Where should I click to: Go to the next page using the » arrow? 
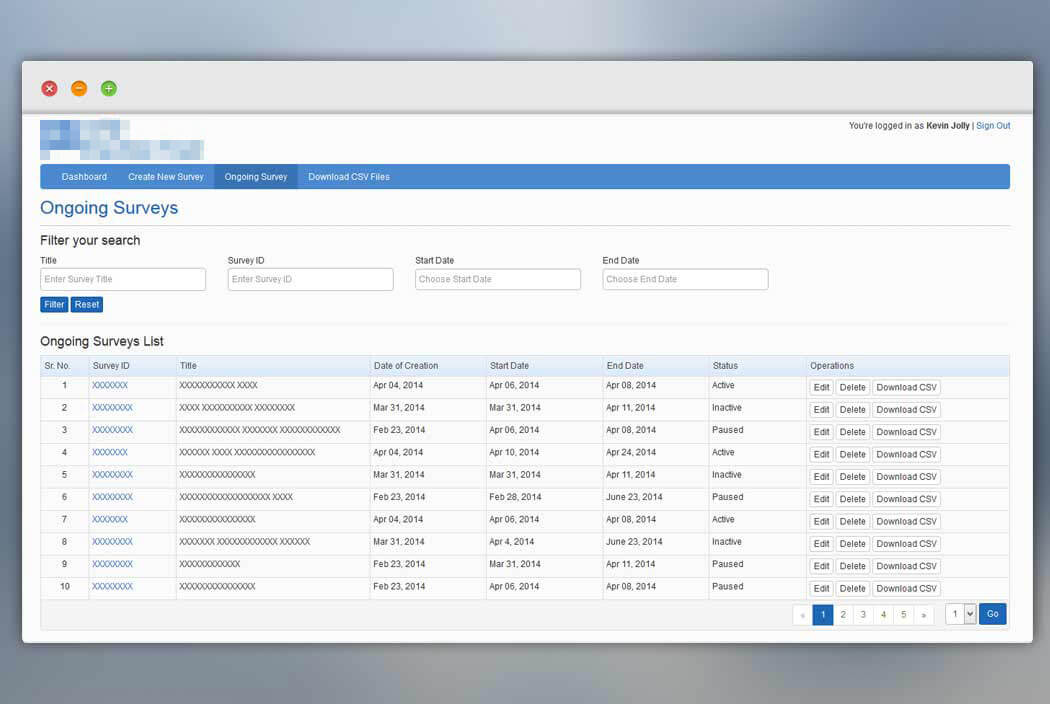point(923,614)
